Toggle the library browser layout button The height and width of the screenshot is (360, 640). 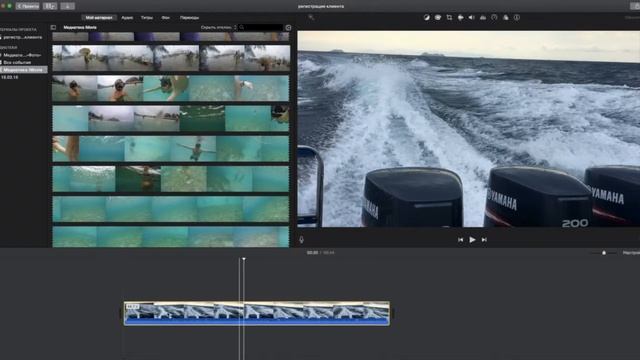50,6
